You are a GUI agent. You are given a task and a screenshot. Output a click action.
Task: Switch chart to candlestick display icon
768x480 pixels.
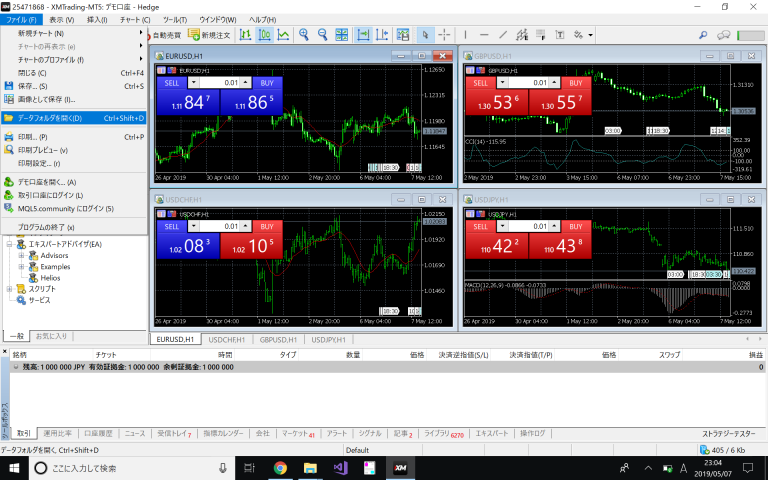point(265,35)
